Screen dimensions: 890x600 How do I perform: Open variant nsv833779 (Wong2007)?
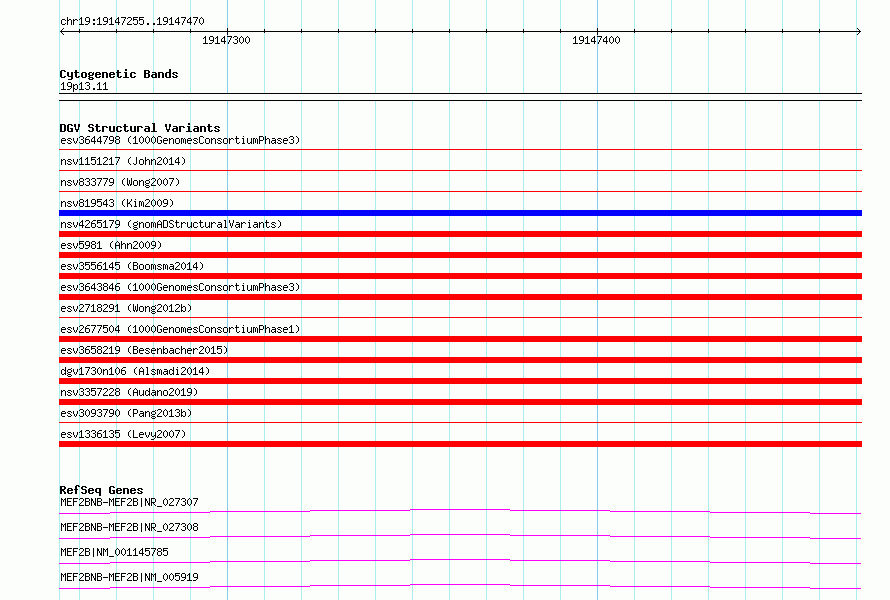click(120, 182)
